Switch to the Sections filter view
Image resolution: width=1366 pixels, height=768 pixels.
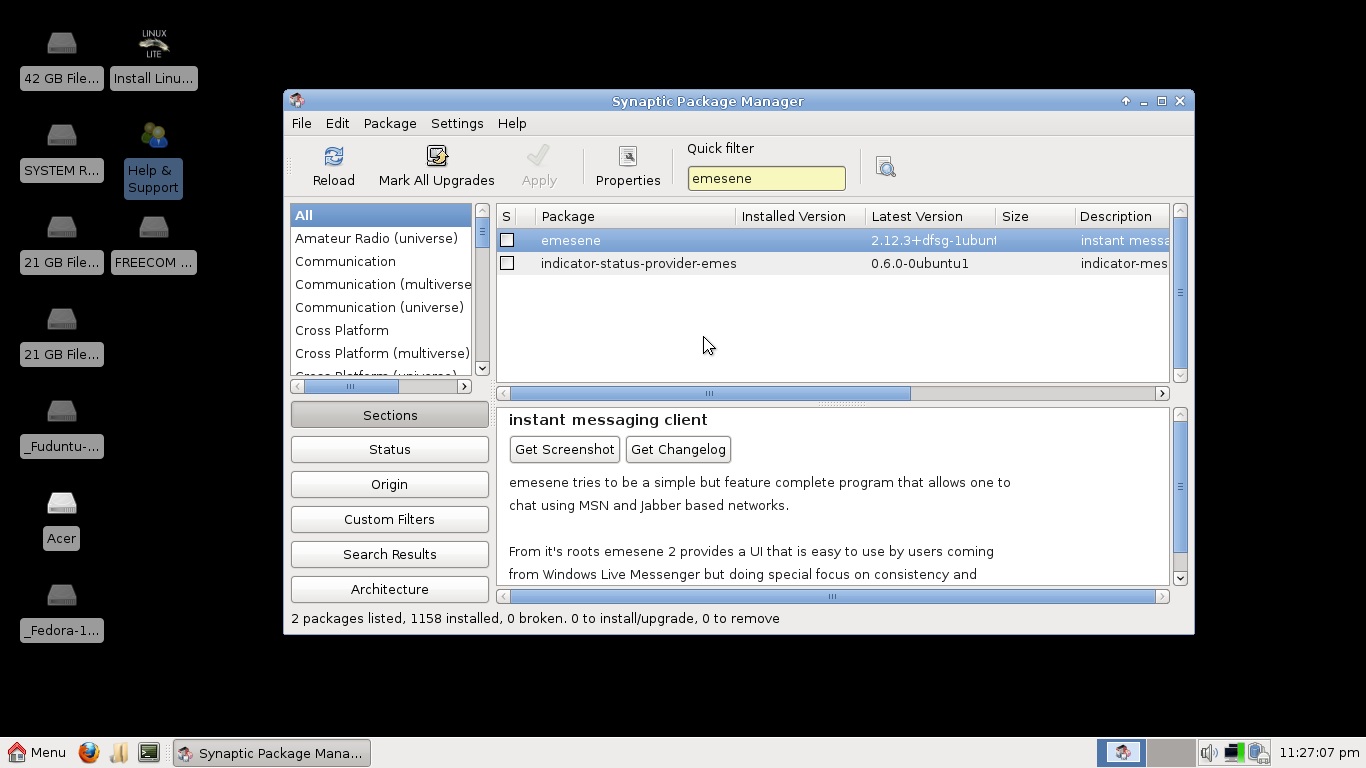pos(390,415)
